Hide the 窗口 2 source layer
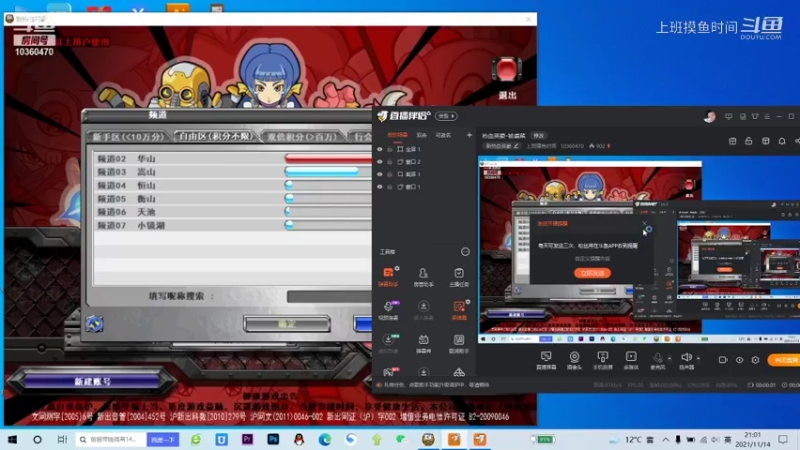The width and height of the screenshot is (800, 450). point(380,162)
